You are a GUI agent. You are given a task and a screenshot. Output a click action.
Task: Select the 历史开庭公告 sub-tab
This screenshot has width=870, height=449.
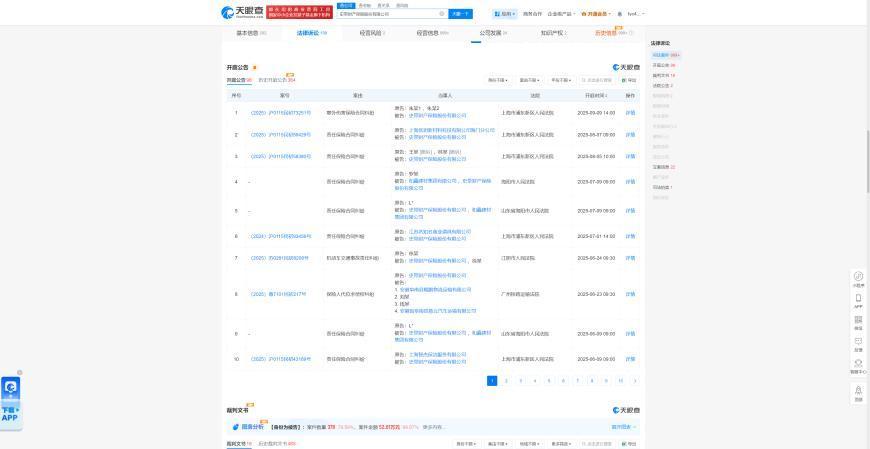(277, 80)
